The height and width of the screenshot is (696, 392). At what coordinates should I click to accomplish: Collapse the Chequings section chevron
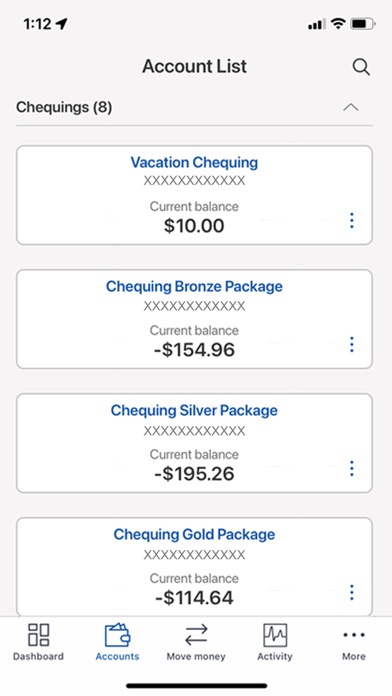pos(351,107)
